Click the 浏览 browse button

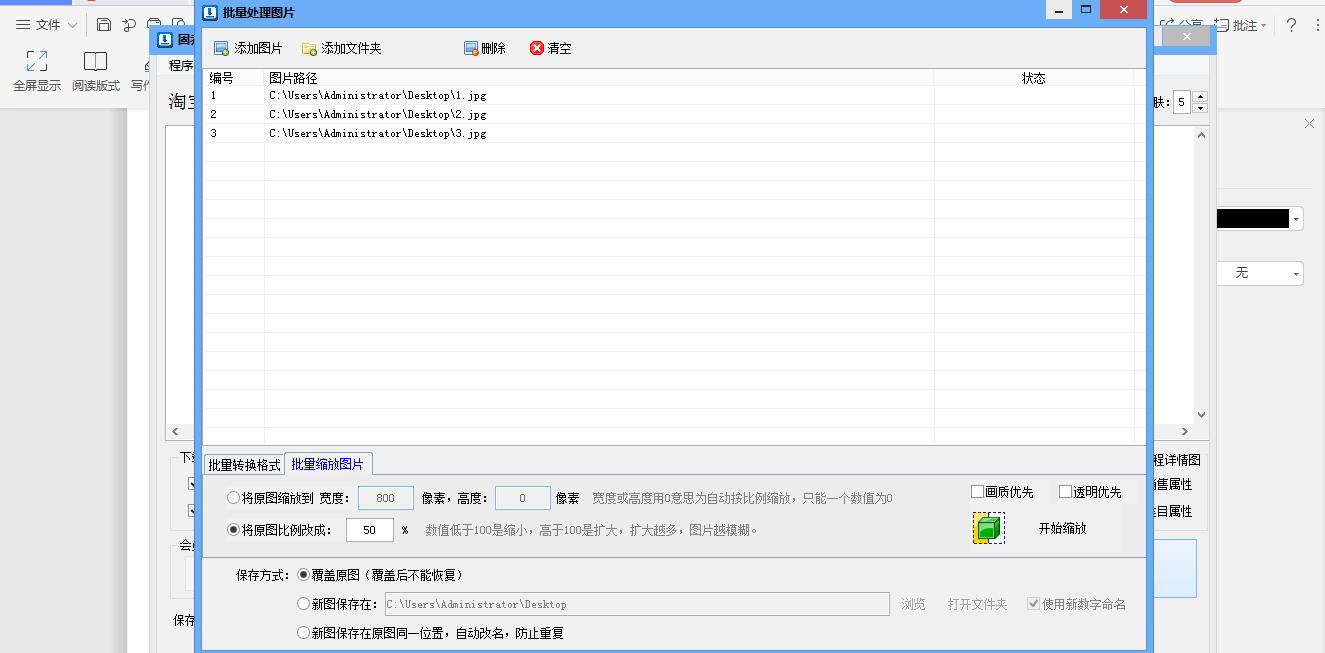click(x=911, y=603)
